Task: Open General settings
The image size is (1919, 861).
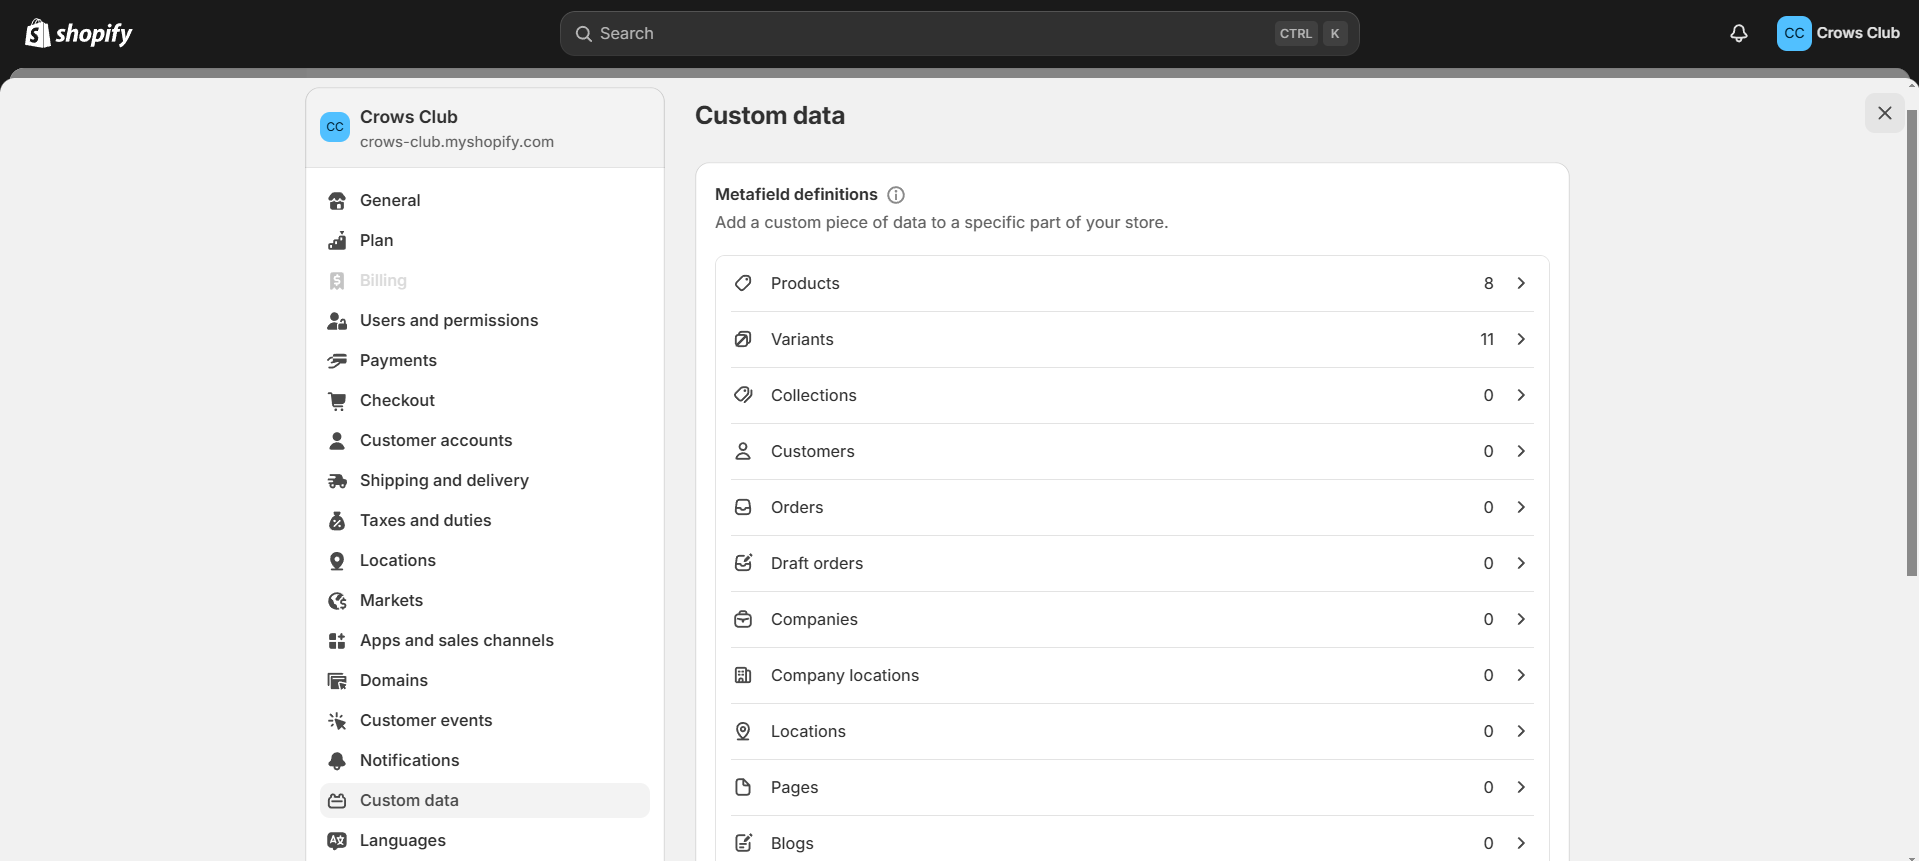Action: pyautogui.click(x=485, y=200)
